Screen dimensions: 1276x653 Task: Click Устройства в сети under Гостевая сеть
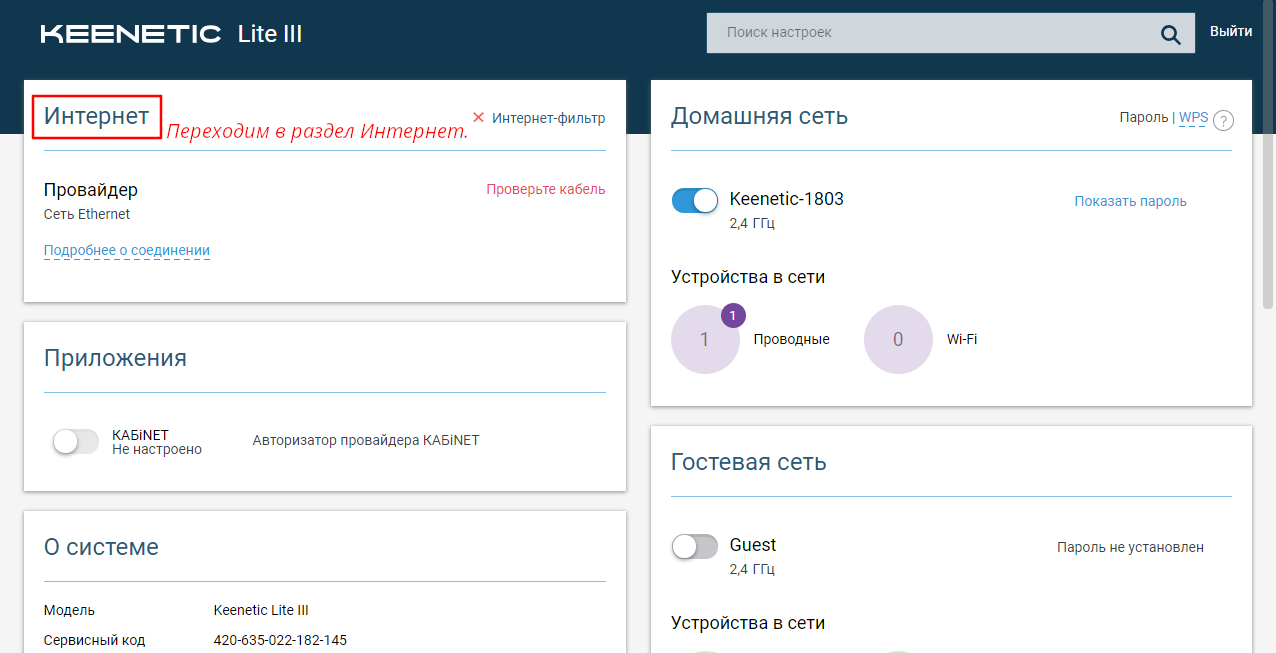pyautogui.click(x=748, y=623)
